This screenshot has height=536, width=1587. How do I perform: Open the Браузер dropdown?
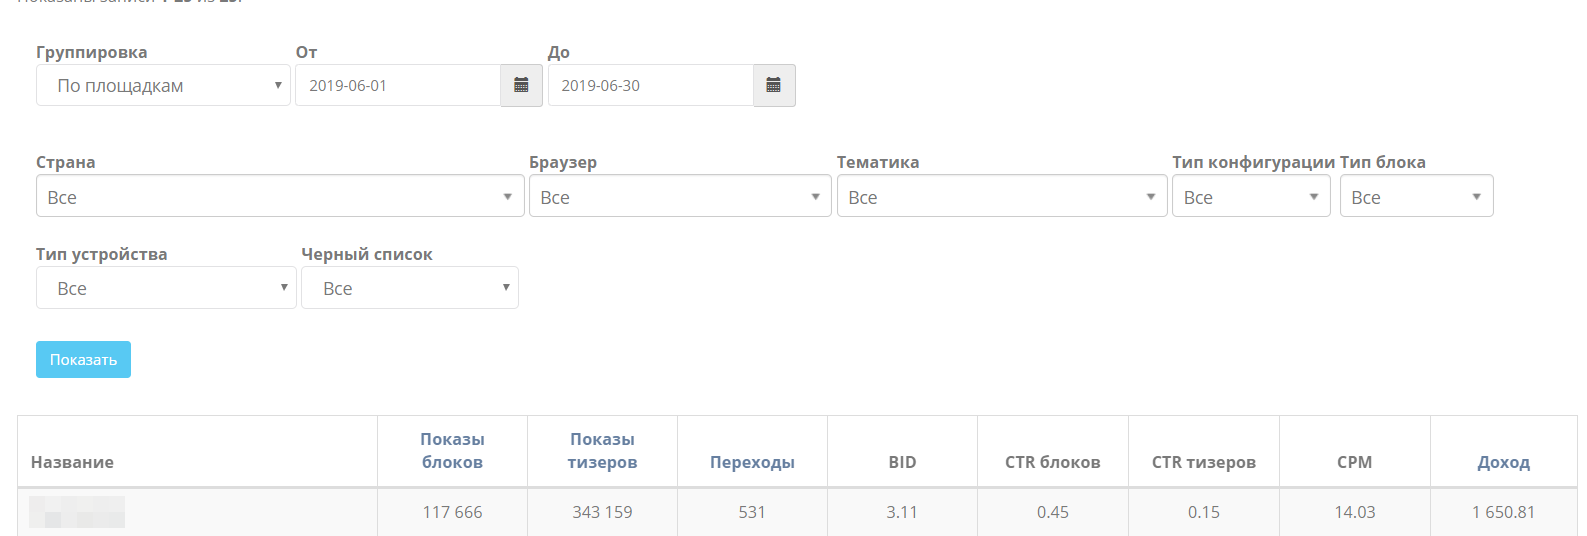pyautogui.click(x=680, y=197)
